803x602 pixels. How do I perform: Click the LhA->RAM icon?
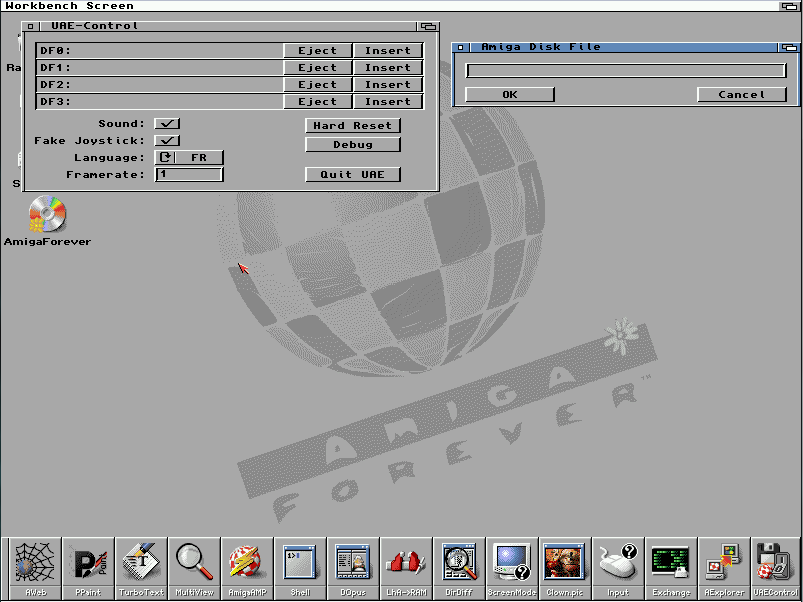pyautogui.click(x=407, y=568)
